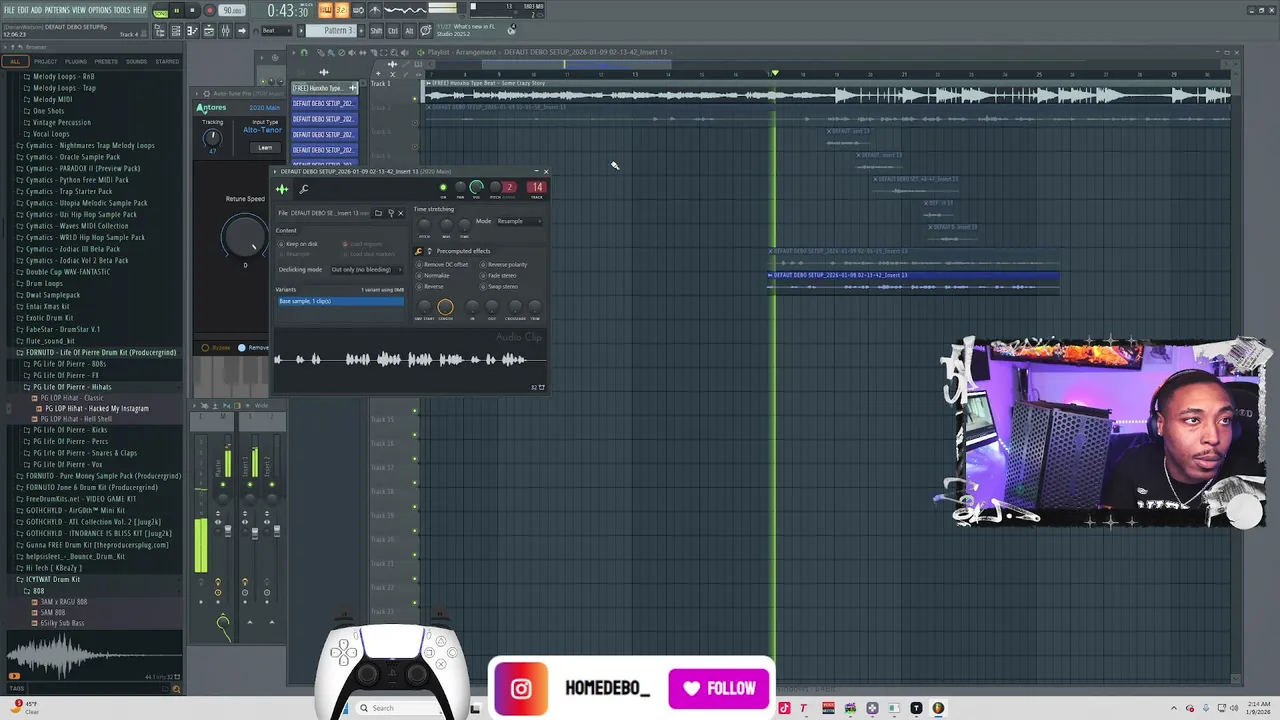Image resolution: width=1280 pixels, height=720 pixels.
Task: Click the pause button in transport
Action: tap(177, 10)
